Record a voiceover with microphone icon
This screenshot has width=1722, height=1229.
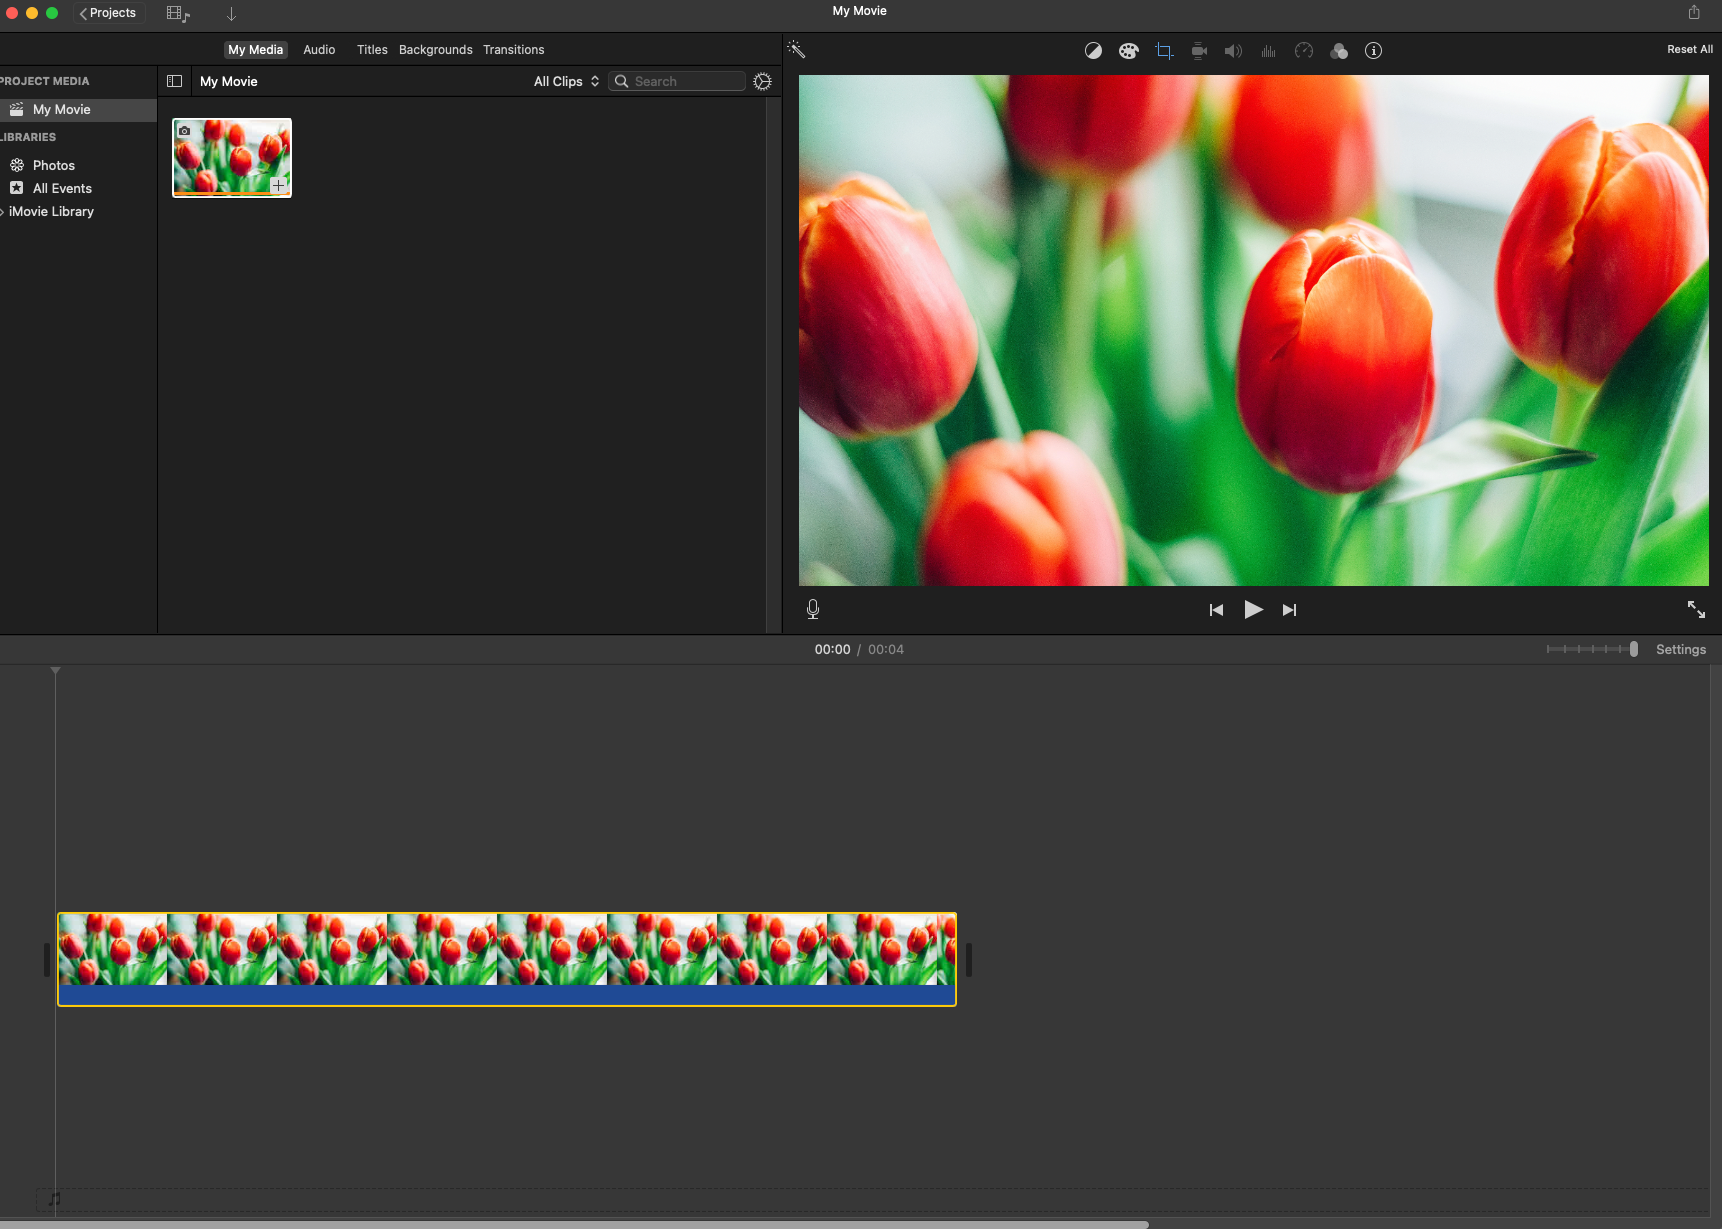(812, 609)
